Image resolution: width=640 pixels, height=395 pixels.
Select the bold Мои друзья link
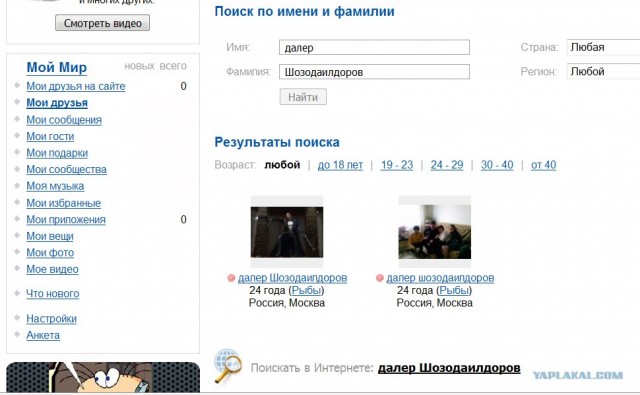pyautogui.click(x=57, y=103)
